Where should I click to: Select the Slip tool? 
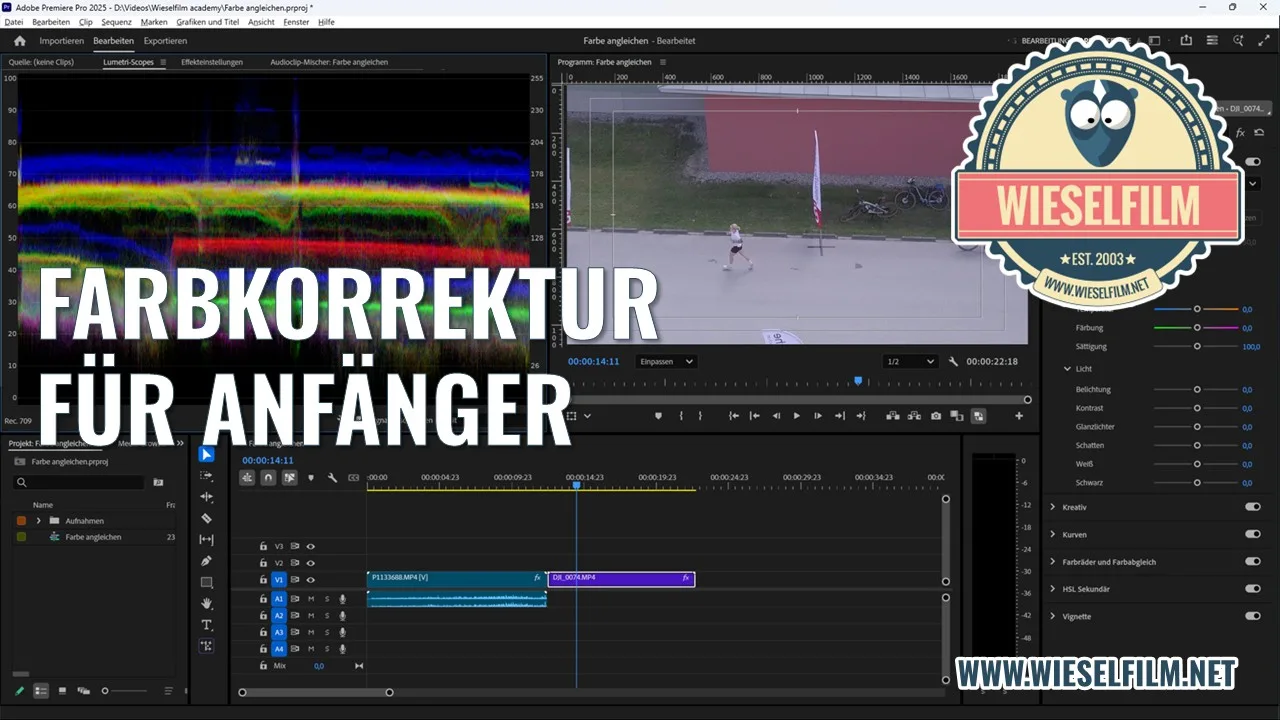pyautogui.click(x=206, y=539)
